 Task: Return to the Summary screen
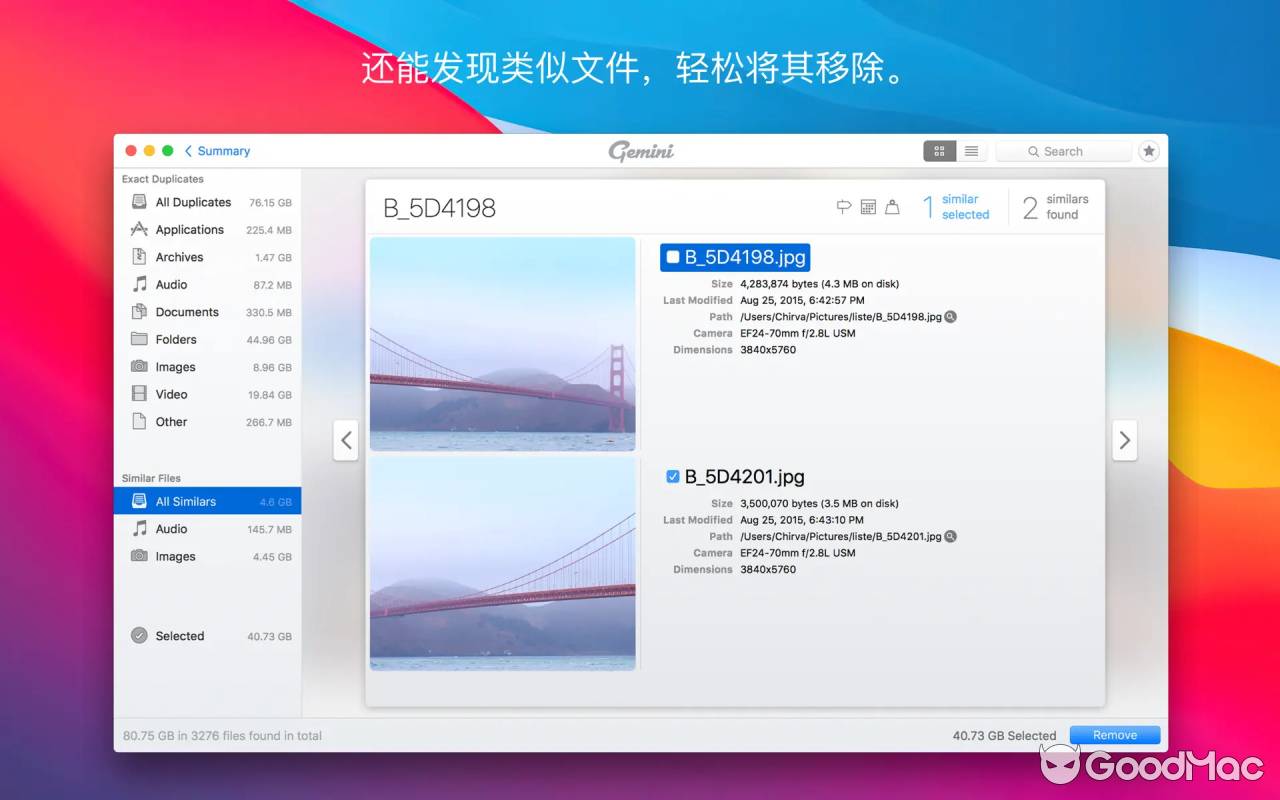click(217, 150)
